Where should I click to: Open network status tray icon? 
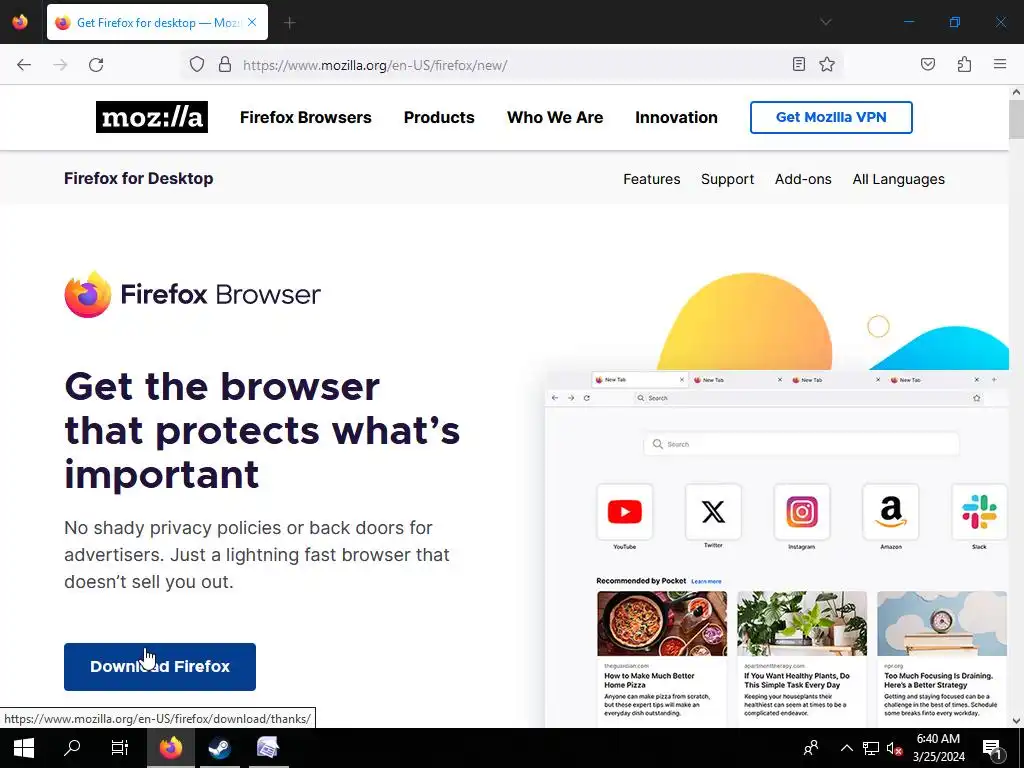[871, 748]
